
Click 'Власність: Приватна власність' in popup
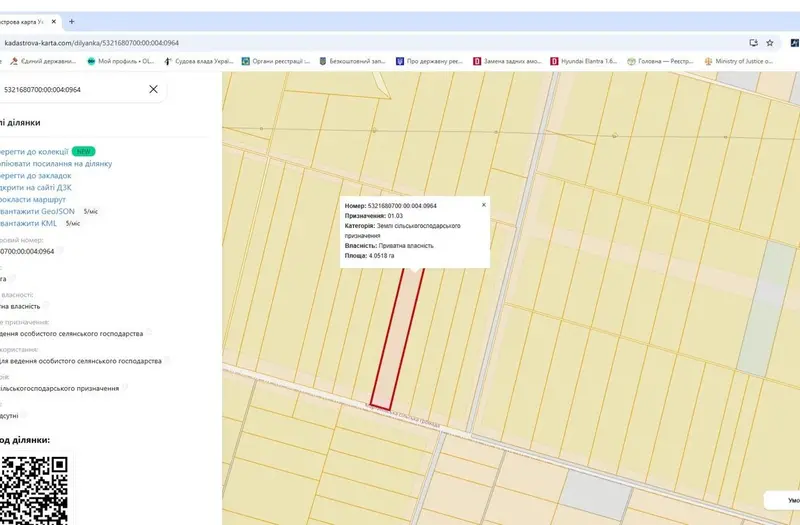(x=389, y=246)
